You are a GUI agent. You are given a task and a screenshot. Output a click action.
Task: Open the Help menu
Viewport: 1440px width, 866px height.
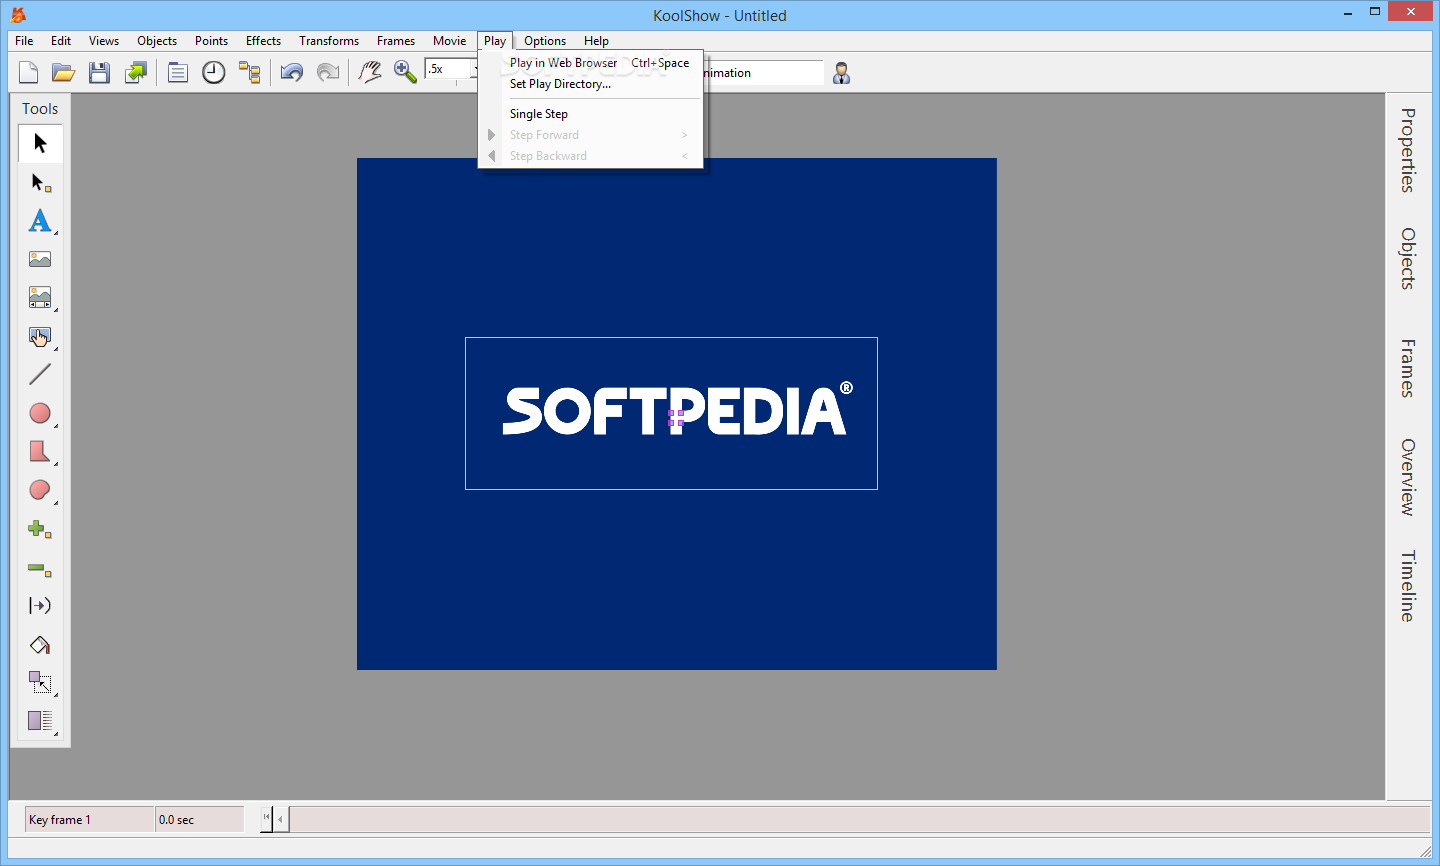click(x=596, y=41)
